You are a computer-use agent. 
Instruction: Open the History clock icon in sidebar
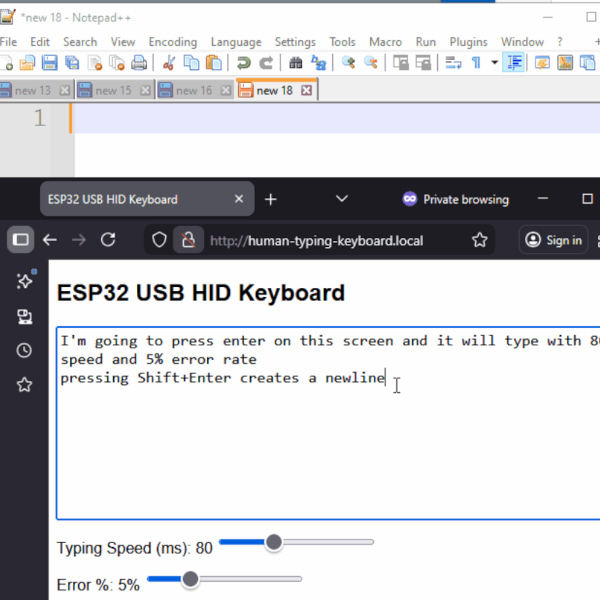24,351
